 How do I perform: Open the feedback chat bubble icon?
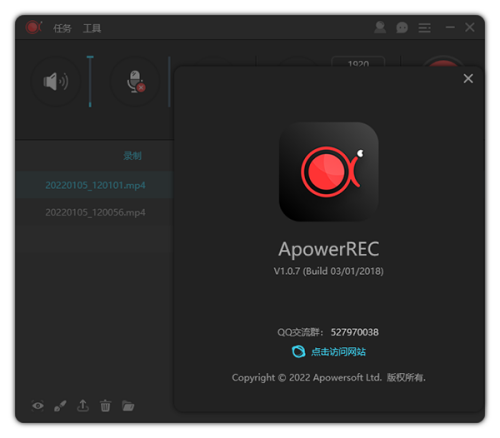(402, 28)
